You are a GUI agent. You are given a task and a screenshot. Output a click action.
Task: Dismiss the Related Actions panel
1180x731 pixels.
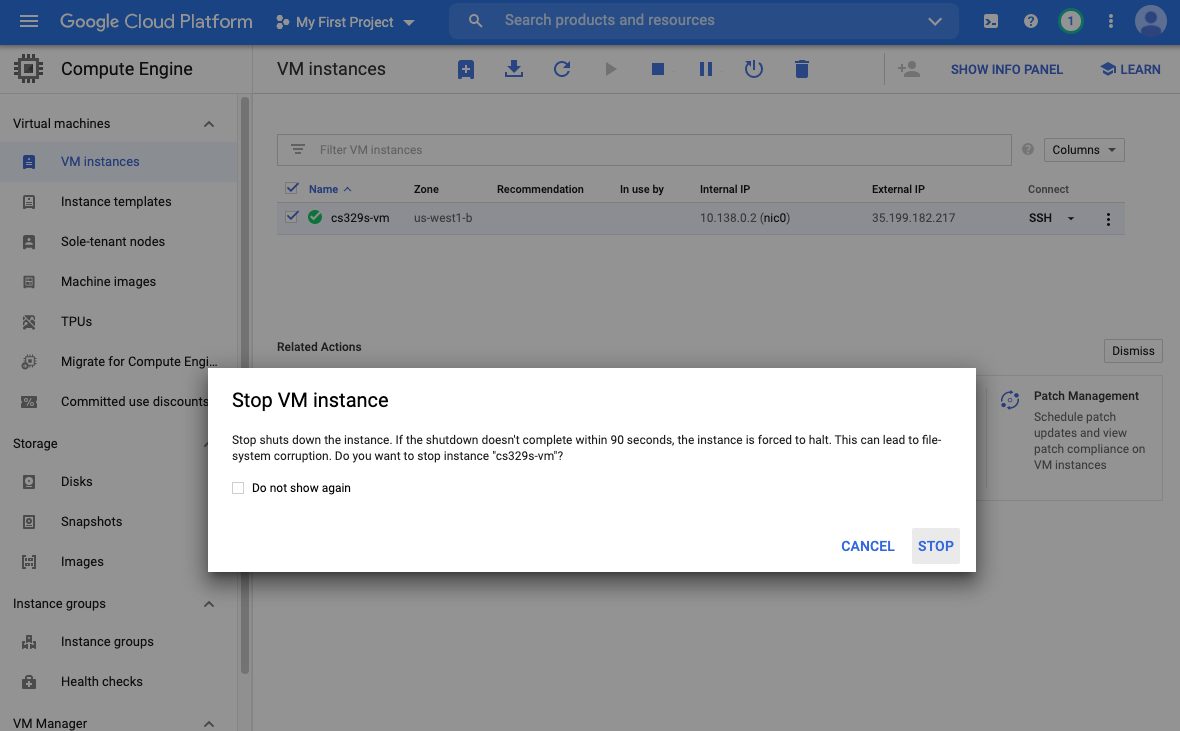(x=1133, y=351)
